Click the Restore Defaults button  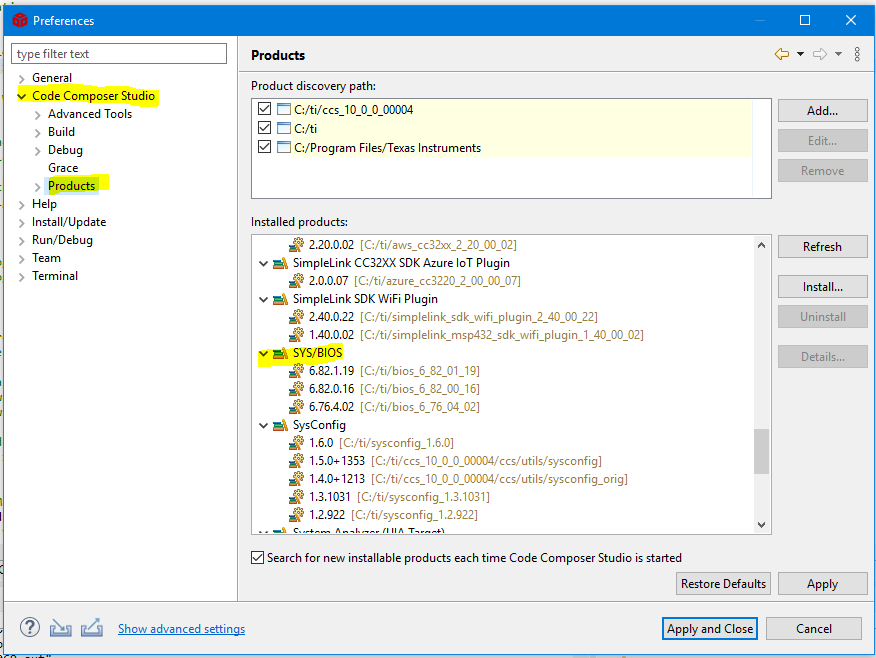[x=723, y=583]
